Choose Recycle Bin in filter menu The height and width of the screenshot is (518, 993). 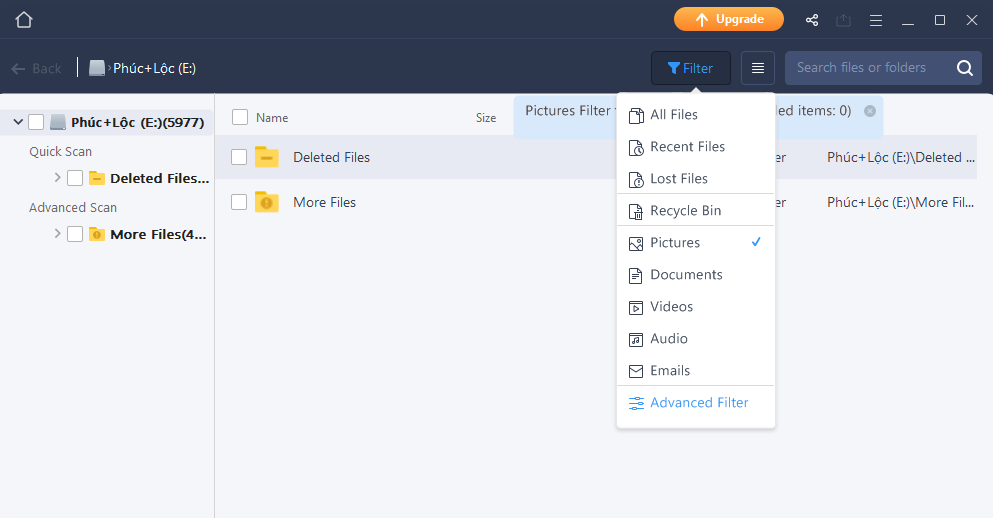point(685,211)
